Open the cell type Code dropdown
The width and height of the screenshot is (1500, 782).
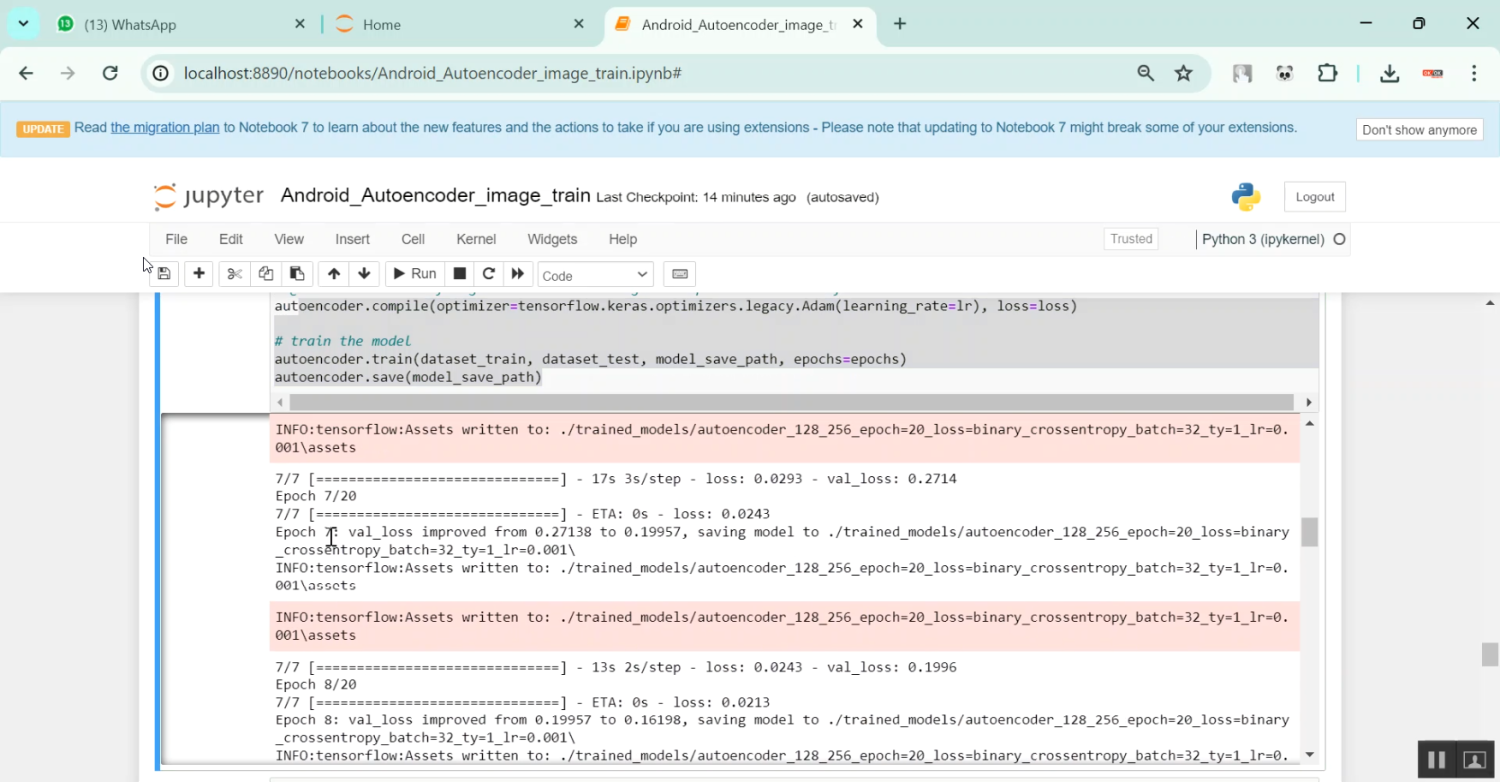click(595, 275)
